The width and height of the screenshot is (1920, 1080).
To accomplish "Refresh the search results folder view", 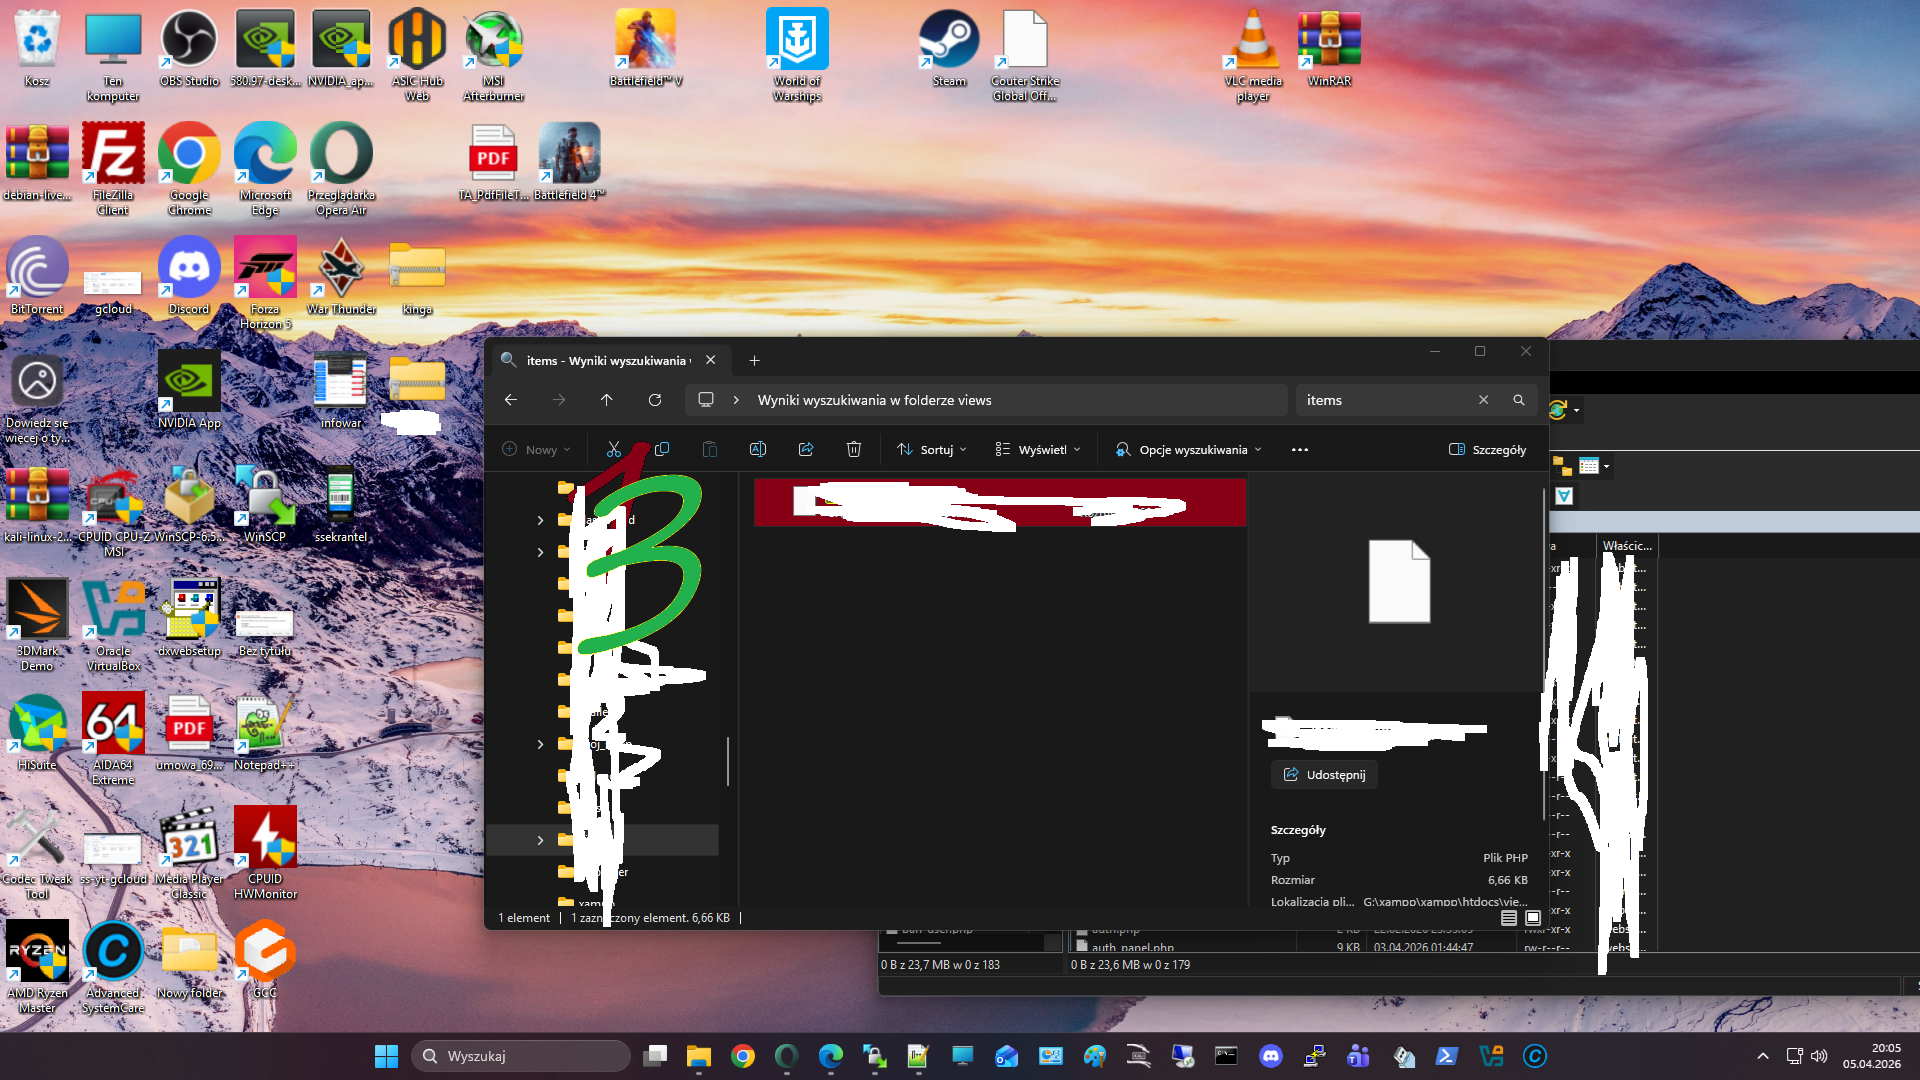I will [655, 400].
